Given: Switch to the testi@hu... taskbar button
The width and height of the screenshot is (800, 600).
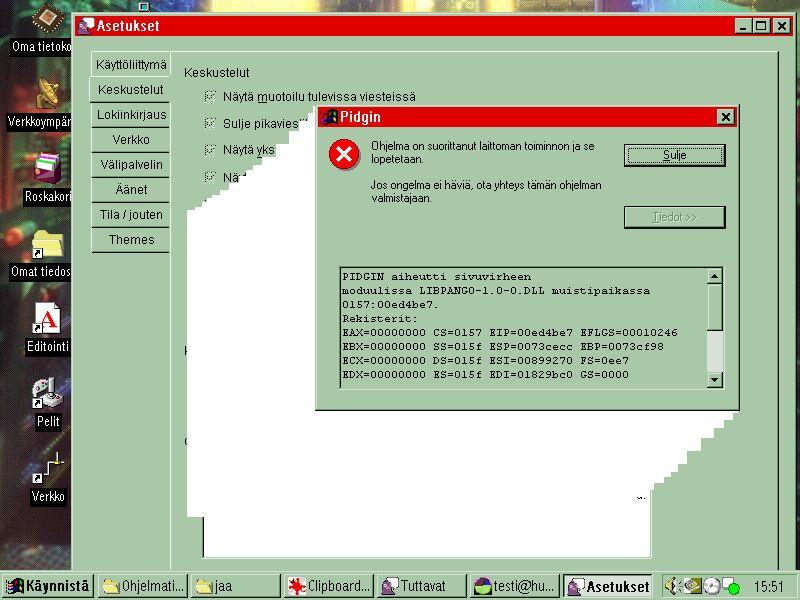Looking at the screenshot, I should point(514,586).
